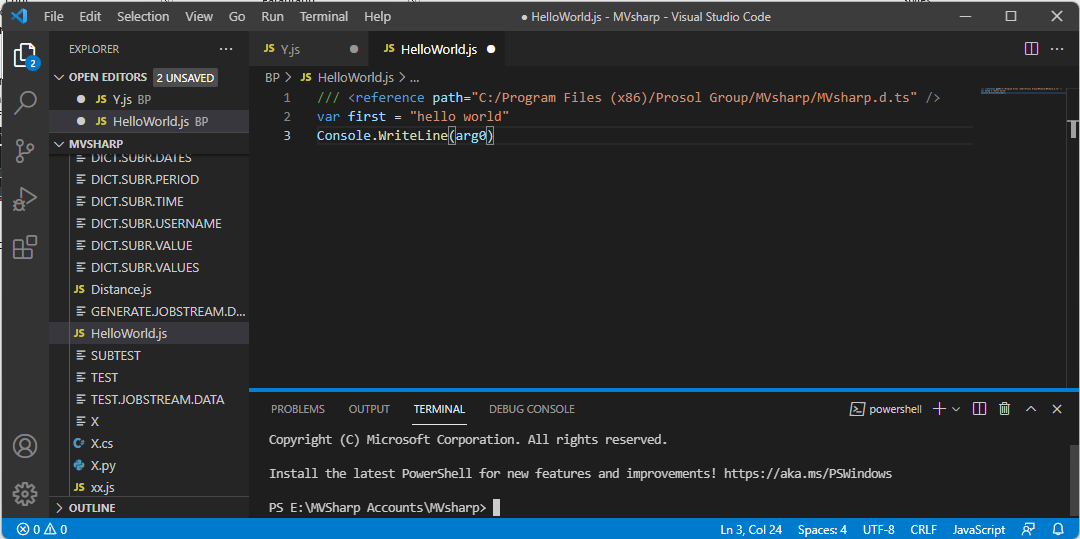Open the Accounts menu icon
The width and height of the screenshot is (1080, 539).
(x=25, y=446)
